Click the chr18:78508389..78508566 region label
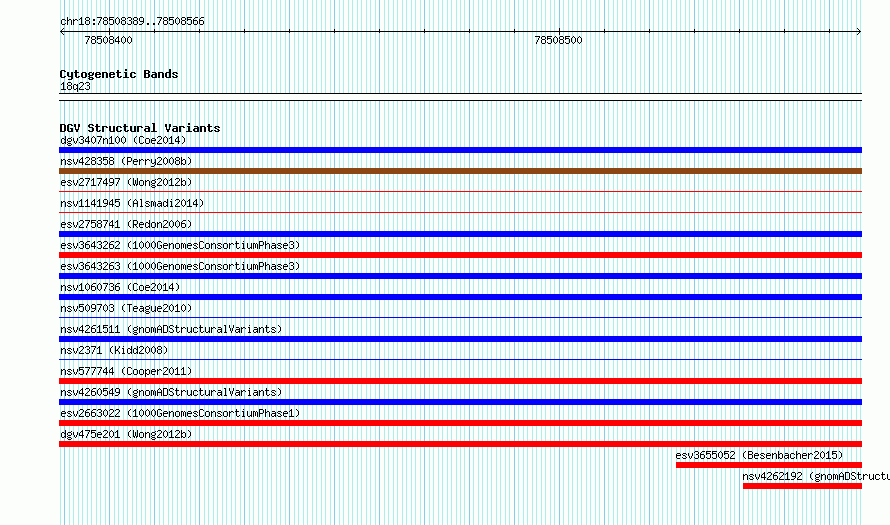Image resolution: width=890 pixels, height=525 pixels. click(132, 21)
